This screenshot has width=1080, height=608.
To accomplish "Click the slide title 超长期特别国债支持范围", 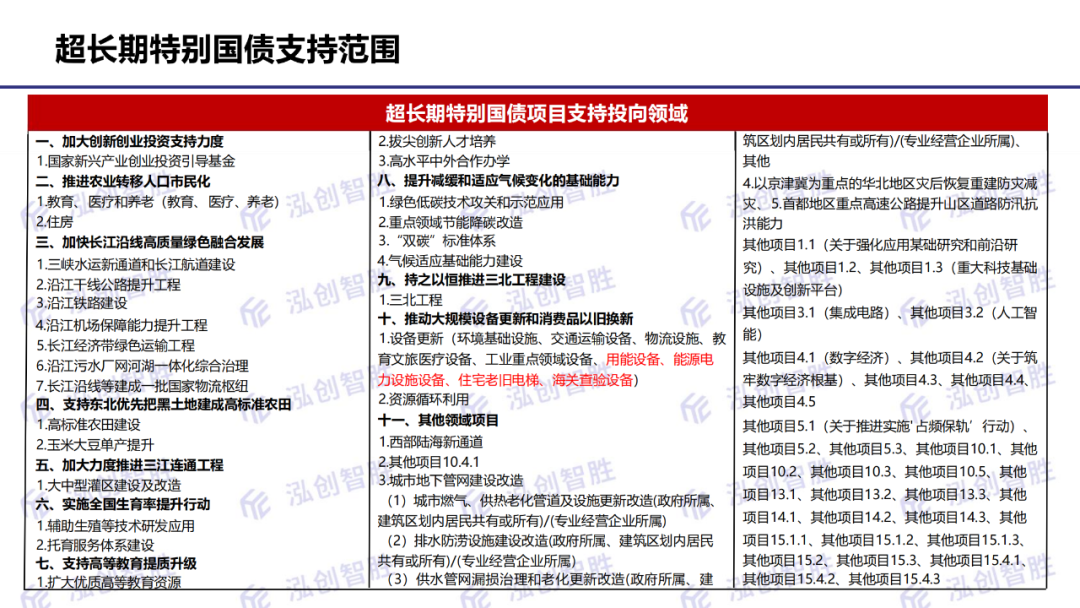I will tap(227, 50).
